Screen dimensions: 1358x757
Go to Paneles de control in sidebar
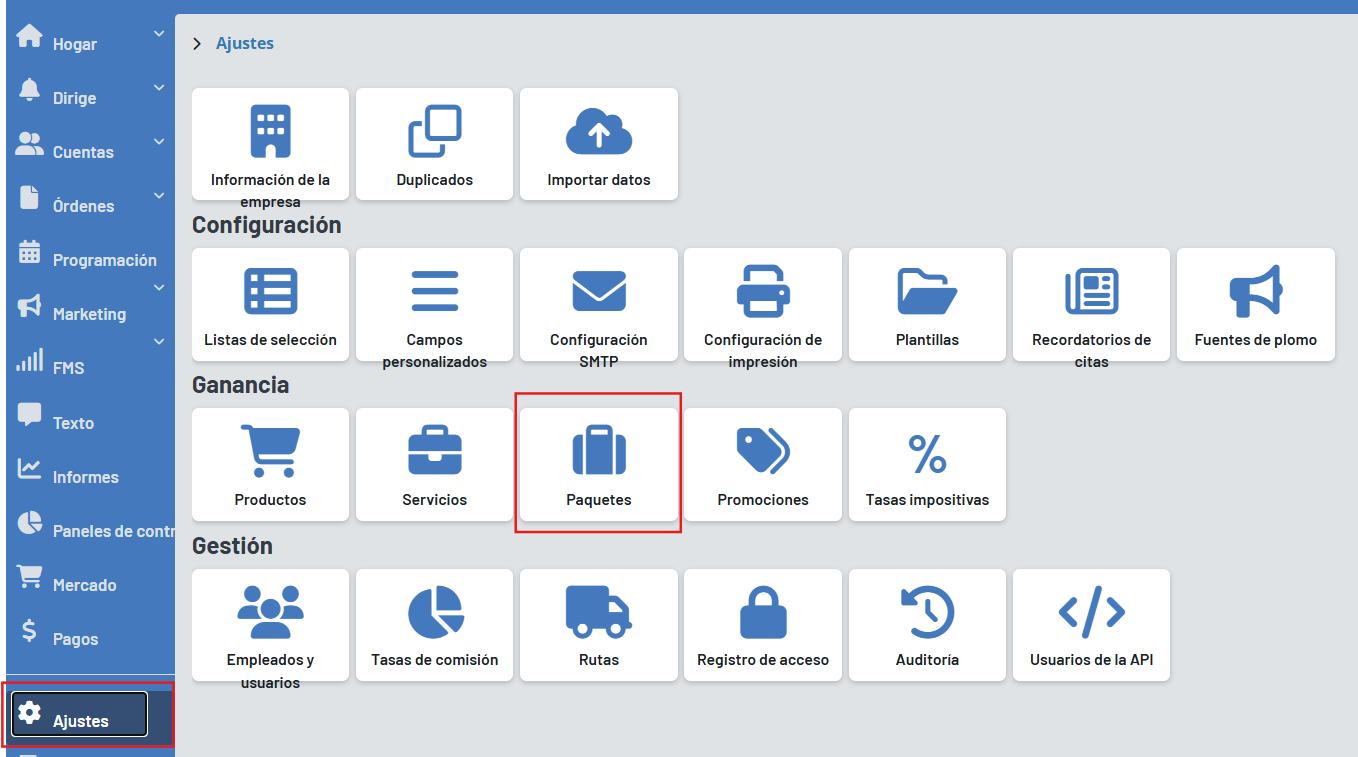[x=114, y=531]
